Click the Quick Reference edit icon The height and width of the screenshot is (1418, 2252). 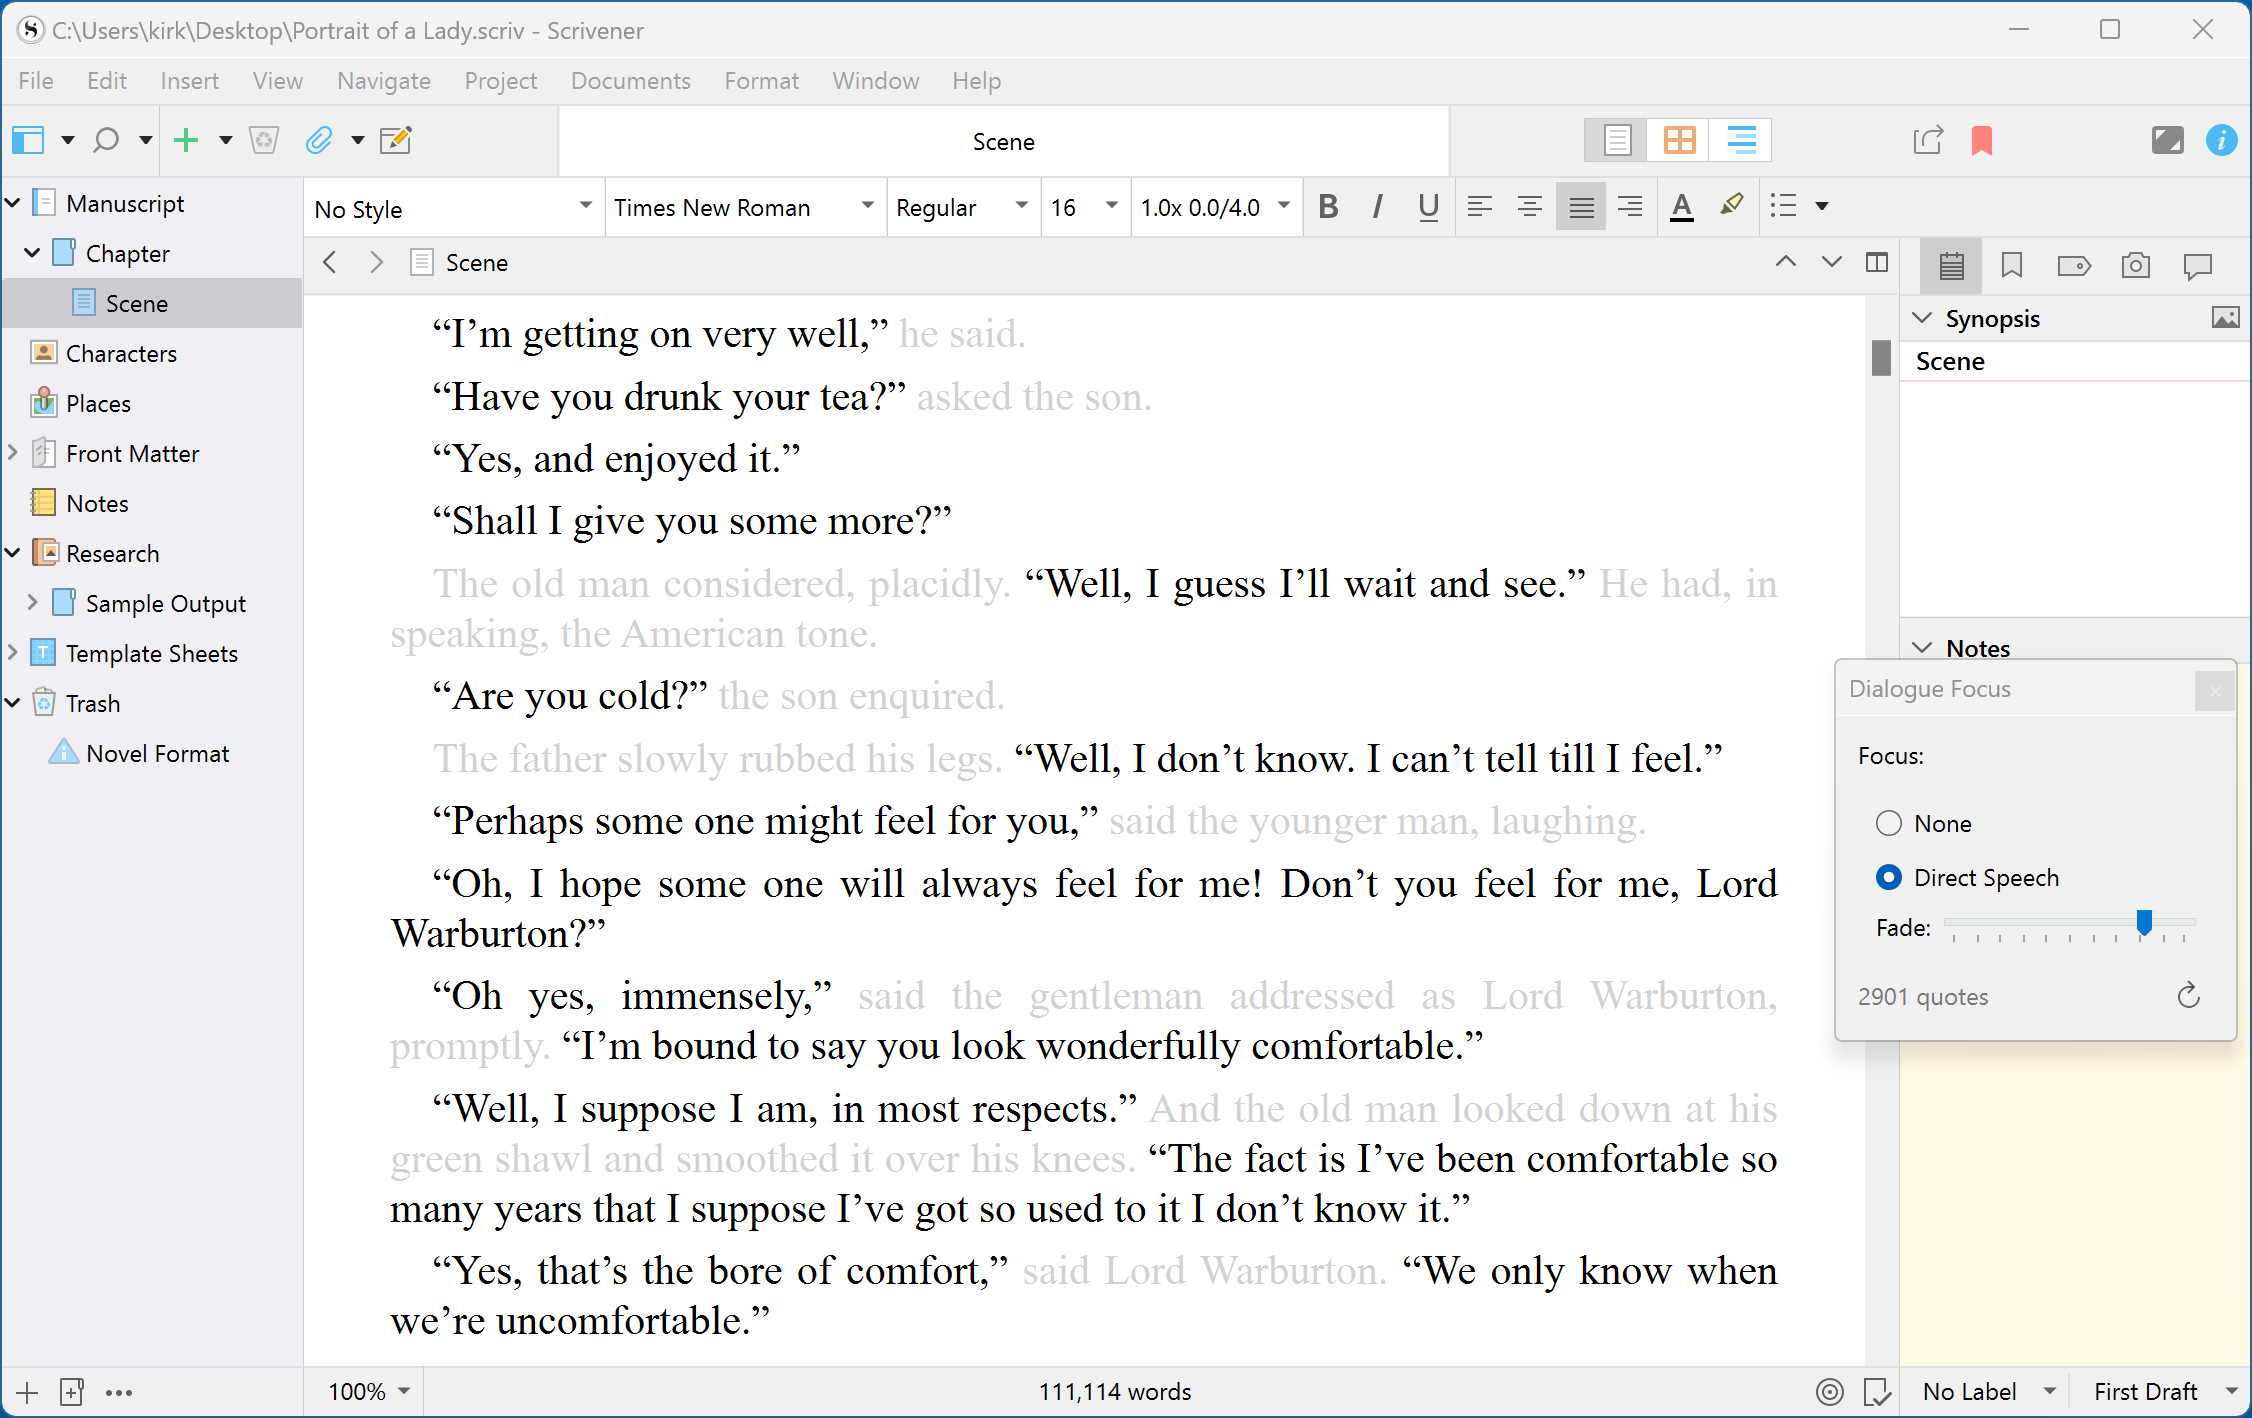point(396,141)
